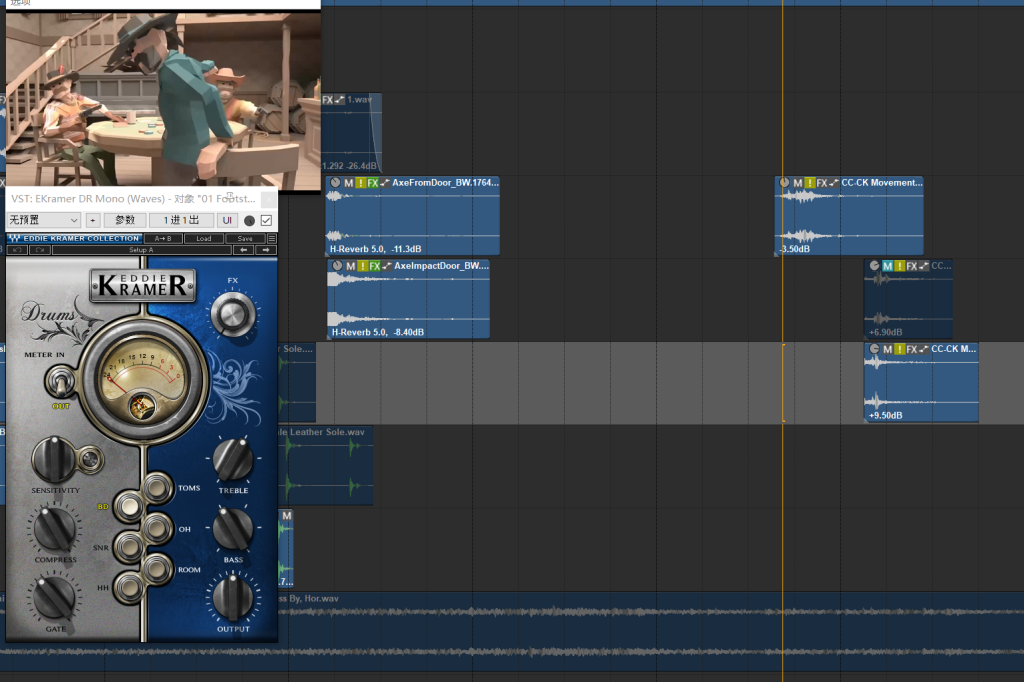Click the plugin wet/dry mix knob
Screen dimensions: 1024x682
pos(249,221)
